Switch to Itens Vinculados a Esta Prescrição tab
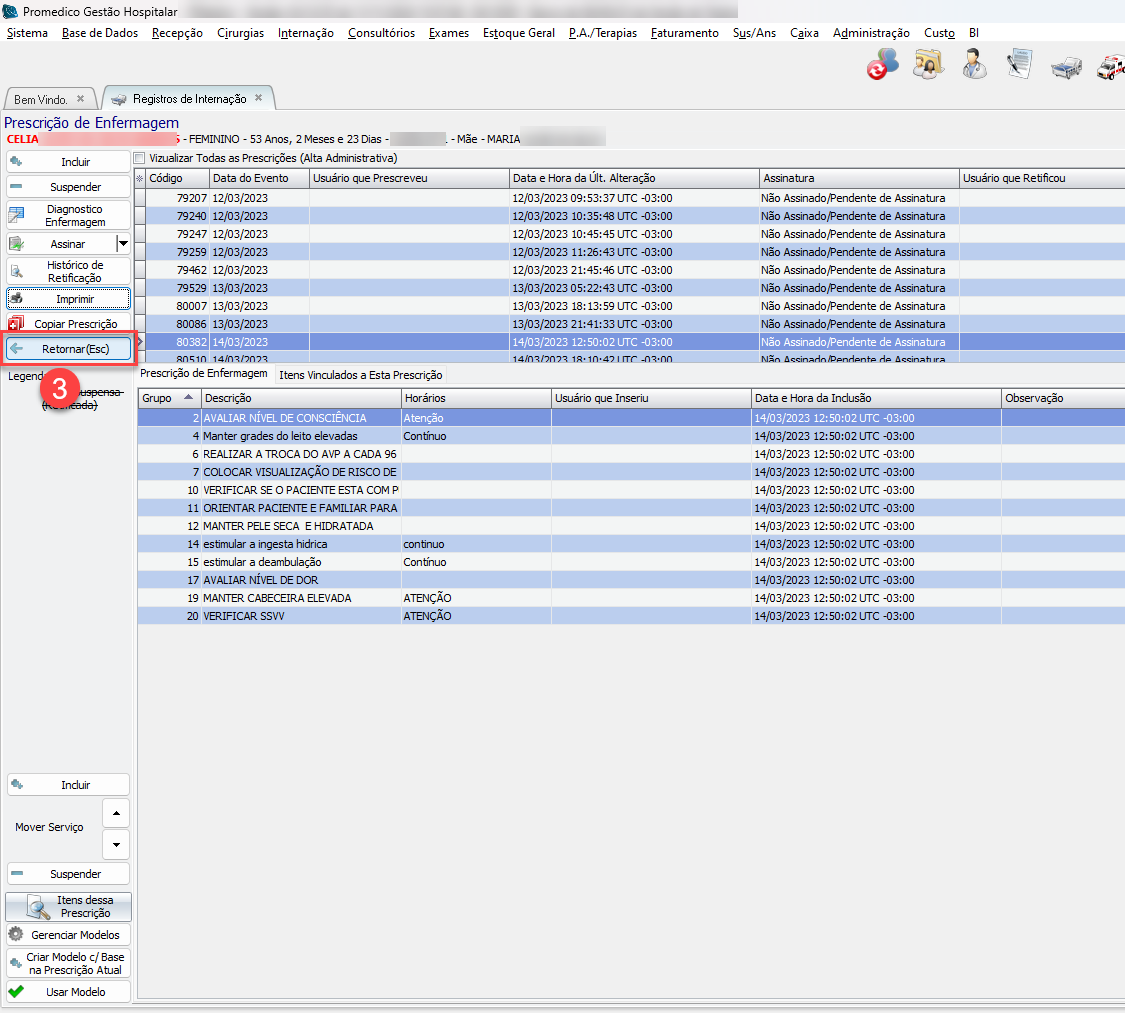This screenshot has height=1013, width=1125. [360, 375]
